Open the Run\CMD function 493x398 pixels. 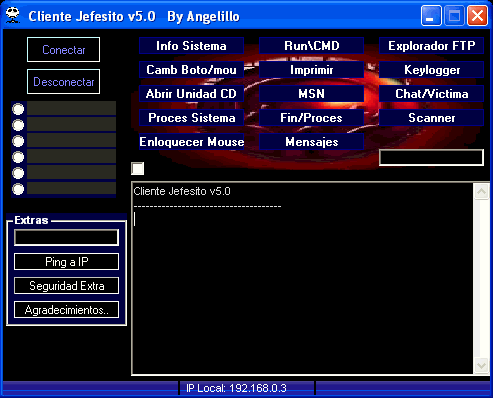(x=311, y=46)
